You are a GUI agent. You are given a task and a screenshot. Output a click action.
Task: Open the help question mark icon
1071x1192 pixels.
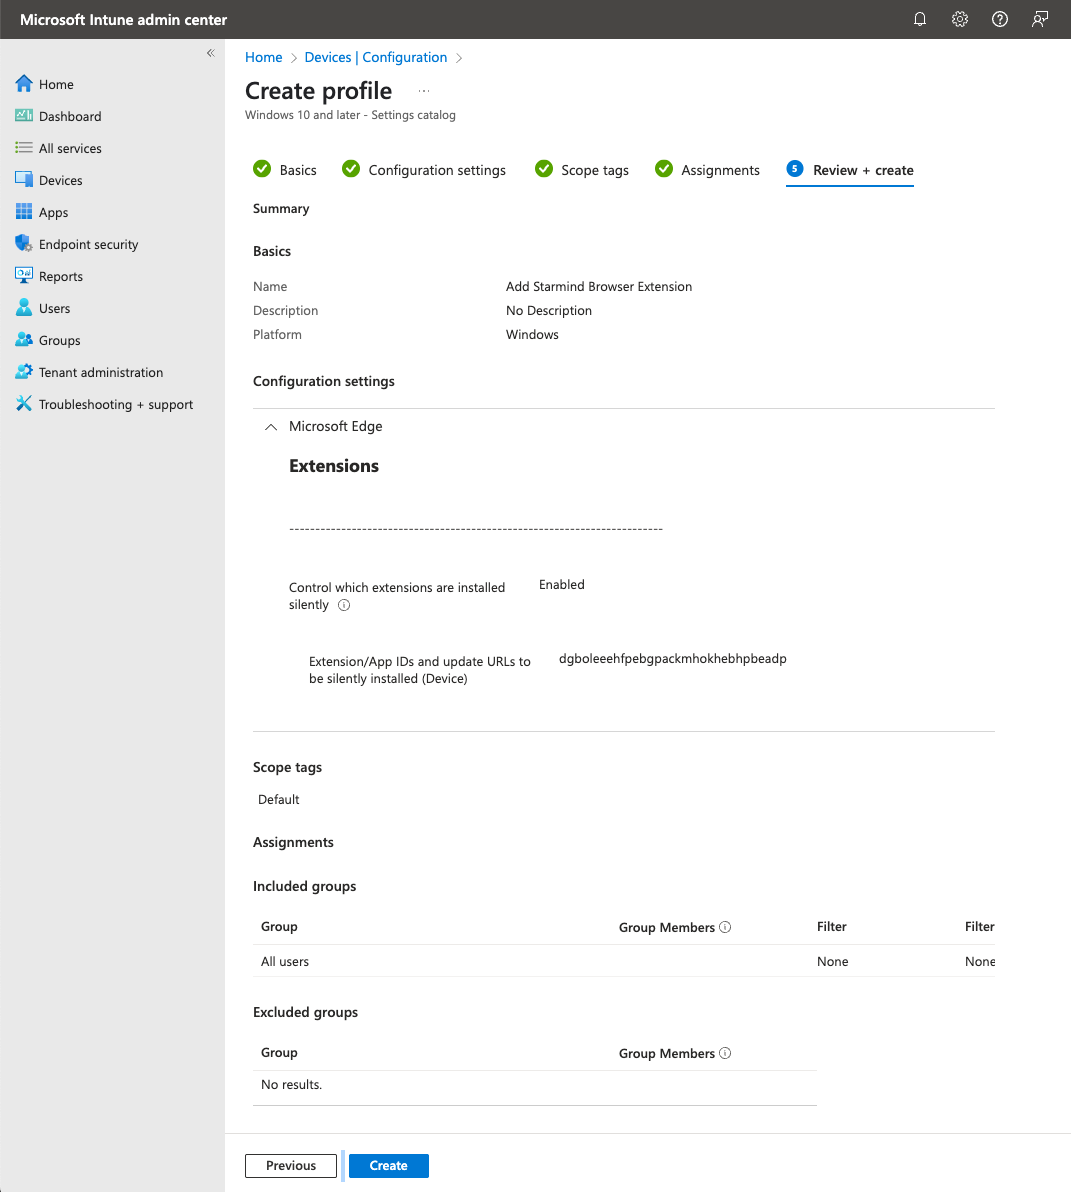click(x=1000, y=20)
